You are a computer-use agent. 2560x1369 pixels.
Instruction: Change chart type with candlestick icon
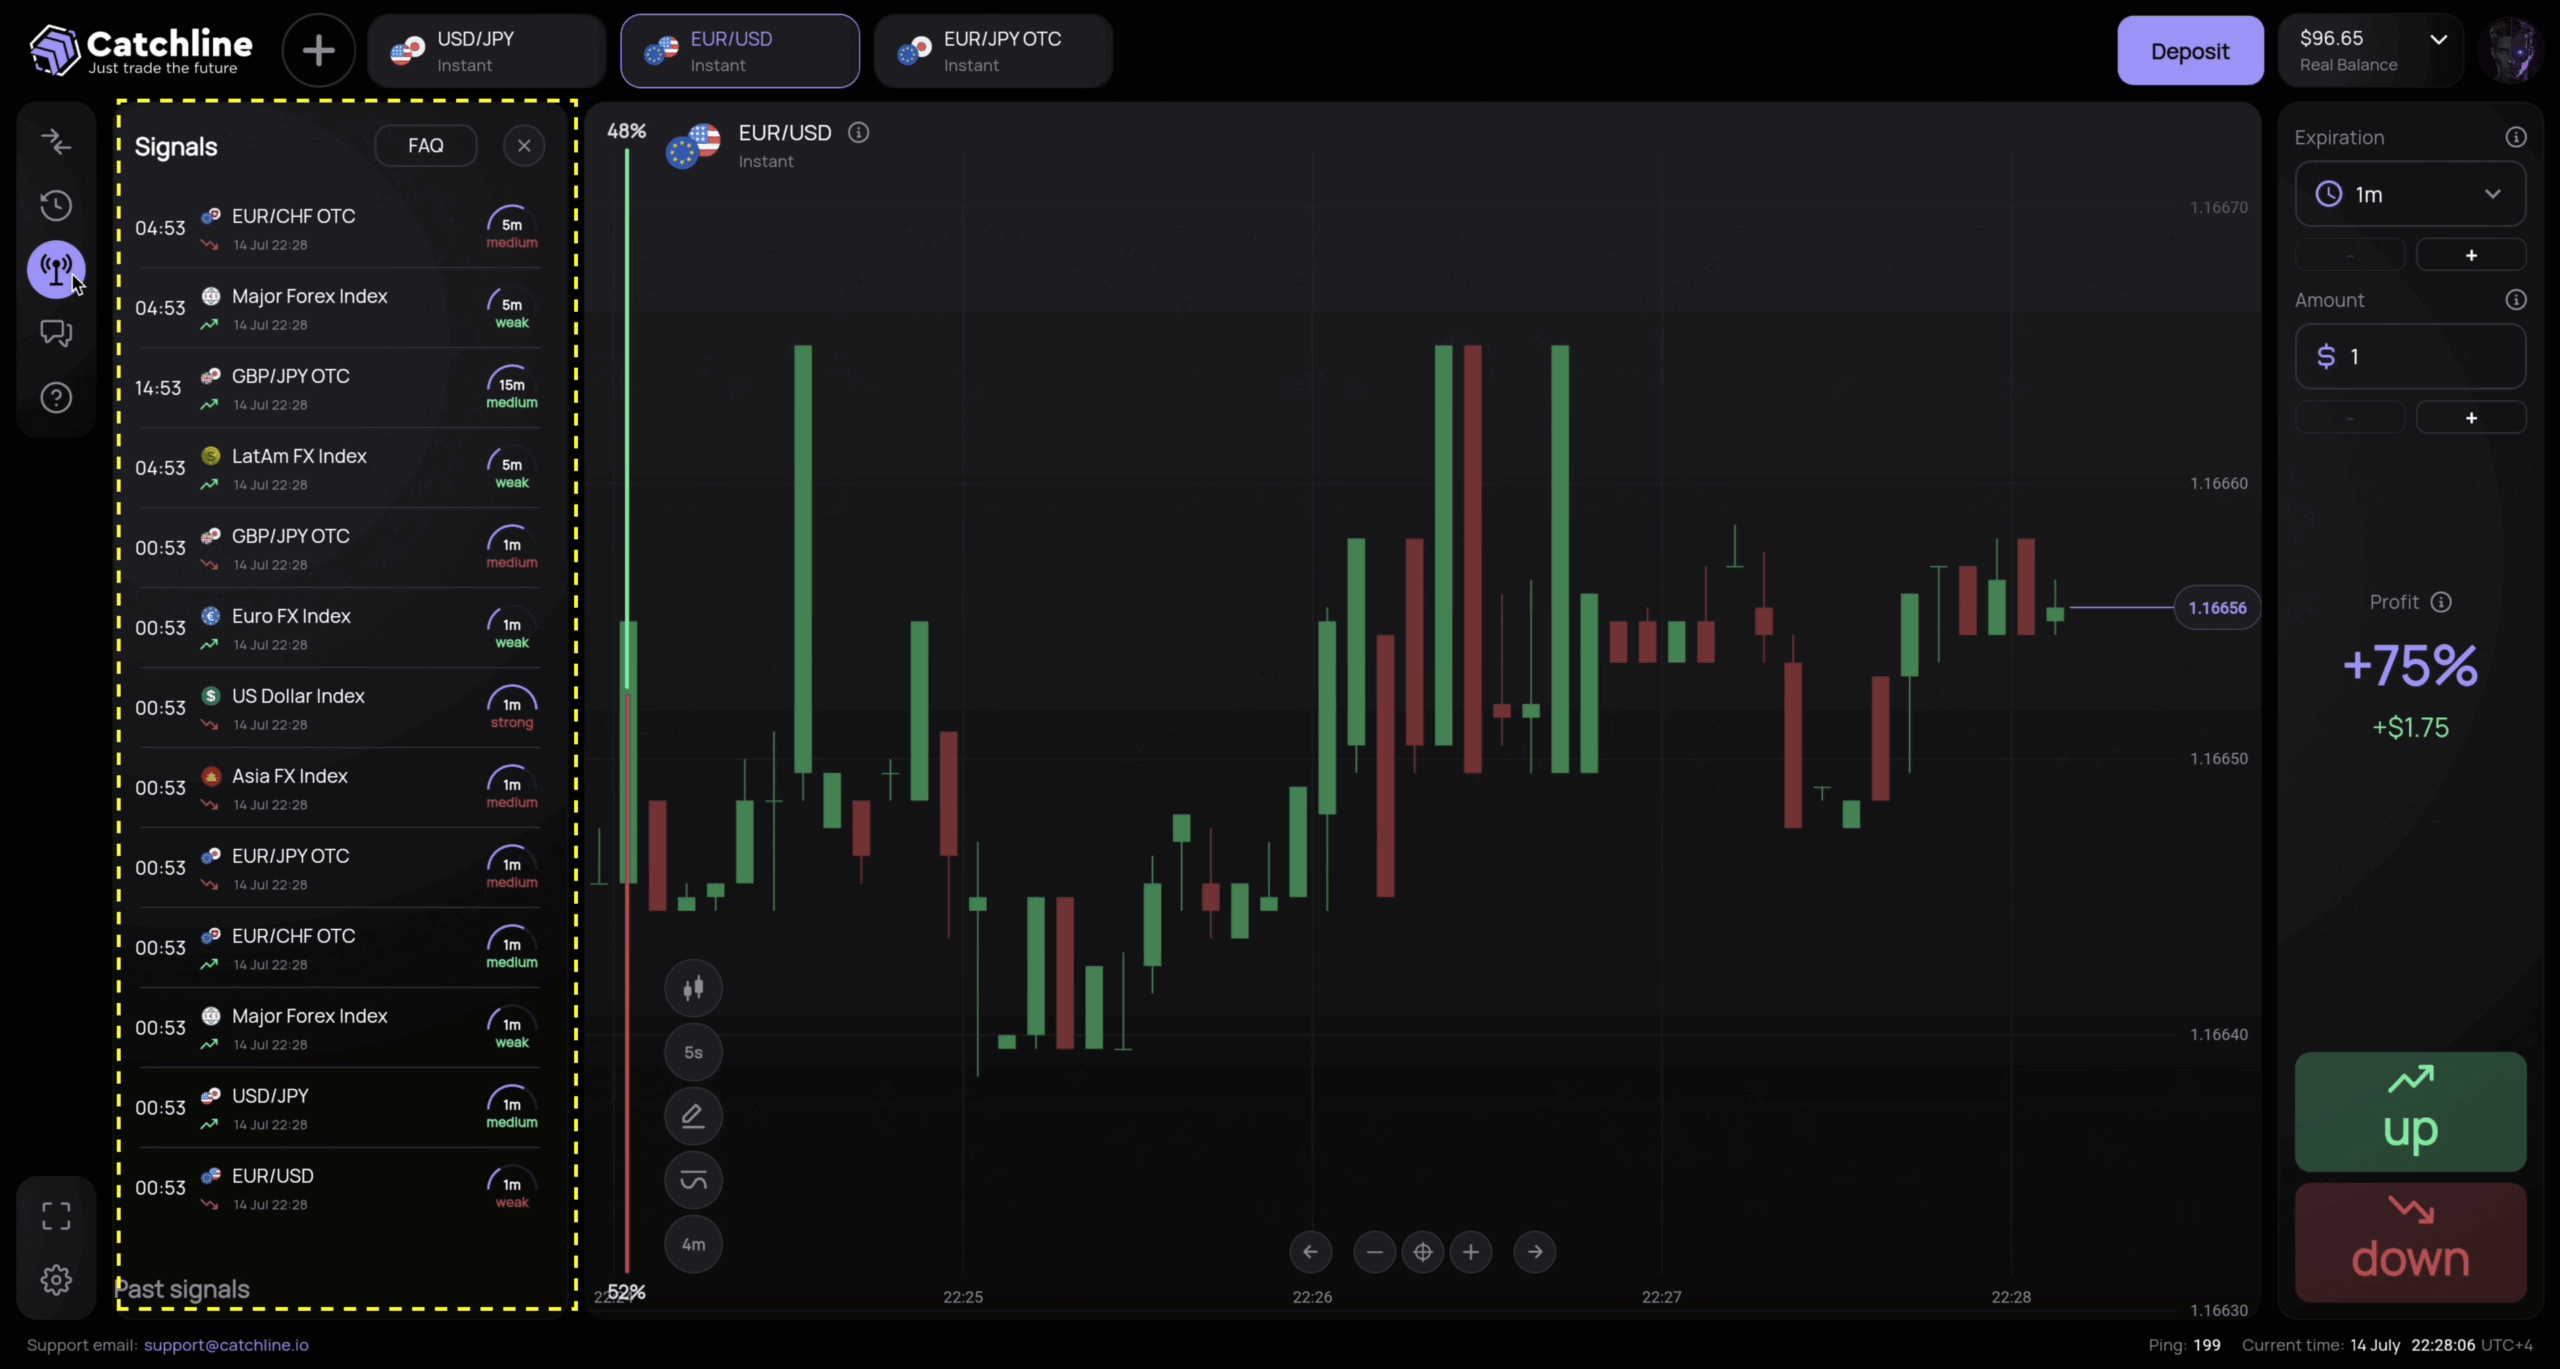(693, 988)
